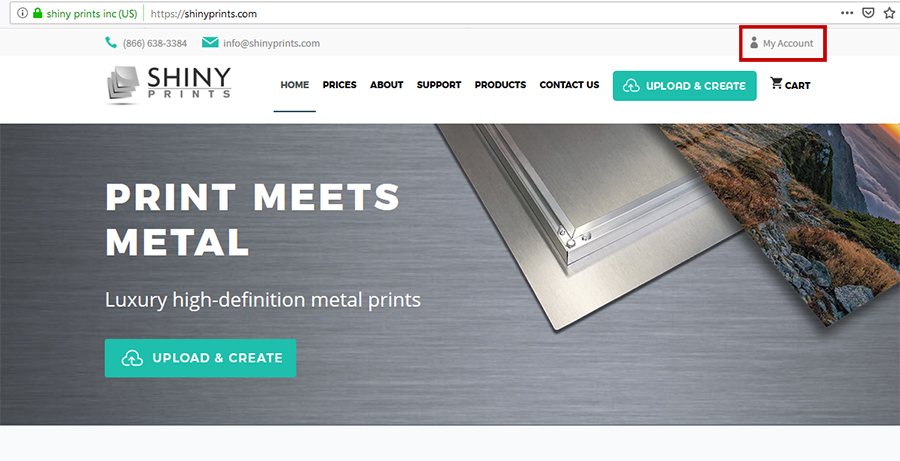Open the Support menu item
This screenshot has width=900, height=461.
[x=439, y=85]
